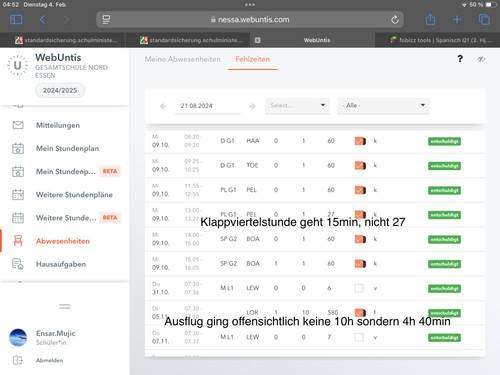Image resolution: width=500 pixels, height=375 pixels.
Task: Click the nessa.webuntis.com address bar
Action: pos(250,20)
